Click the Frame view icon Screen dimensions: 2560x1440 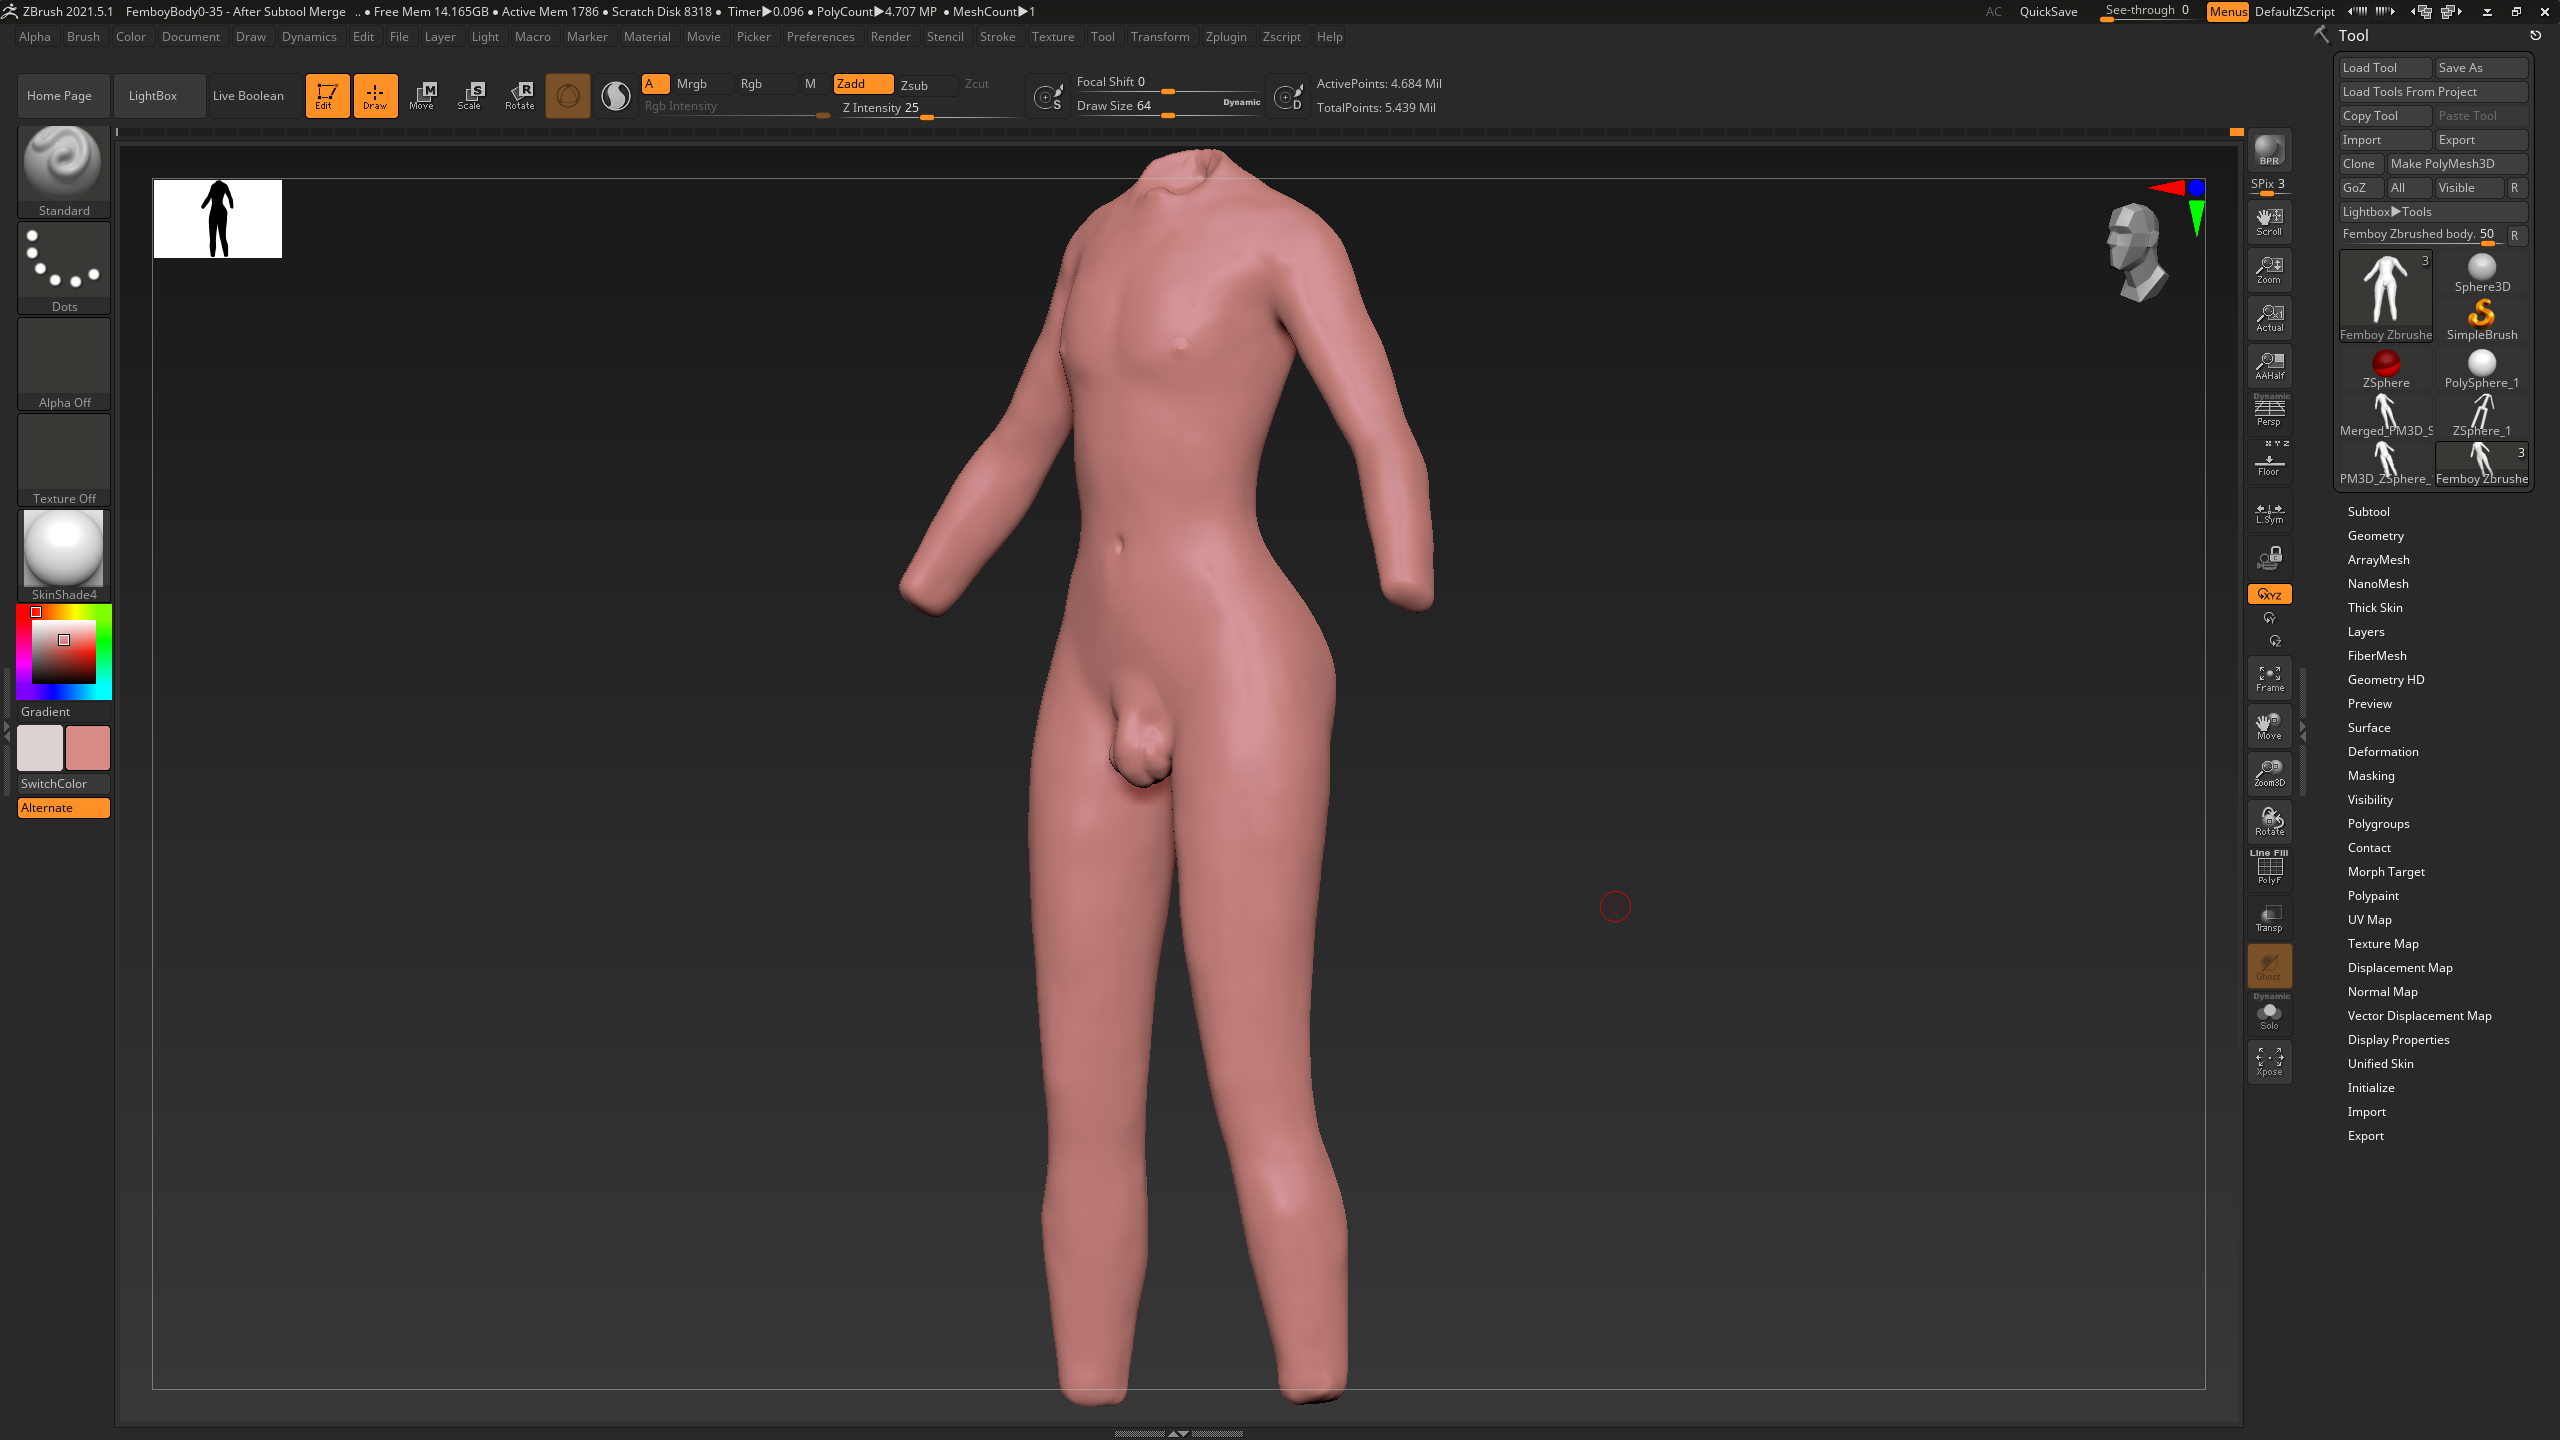[2269, 678]
